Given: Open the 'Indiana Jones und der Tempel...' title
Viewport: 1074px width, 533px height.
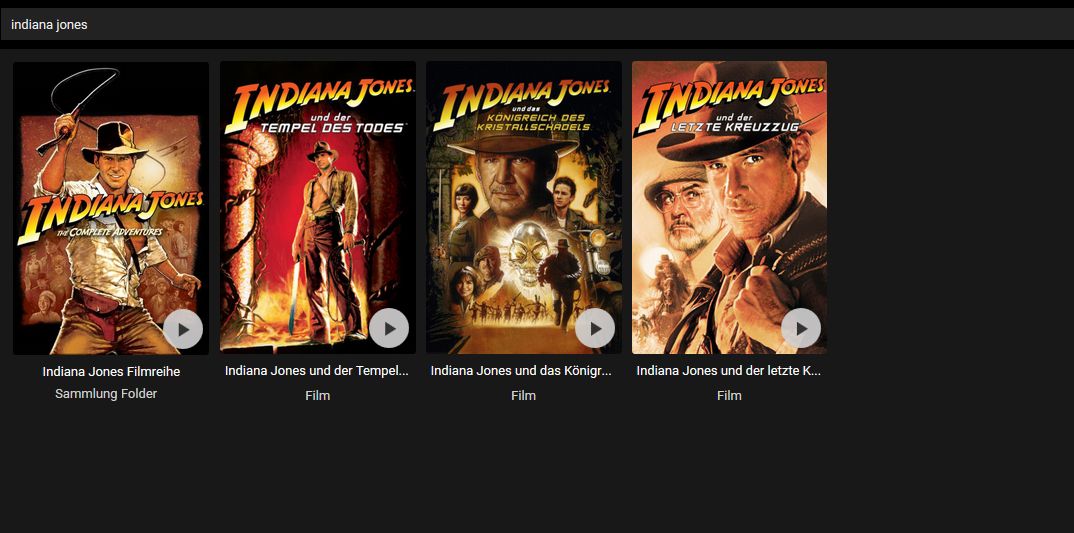Looking at the screenshot, I should (x=316, y=371).
